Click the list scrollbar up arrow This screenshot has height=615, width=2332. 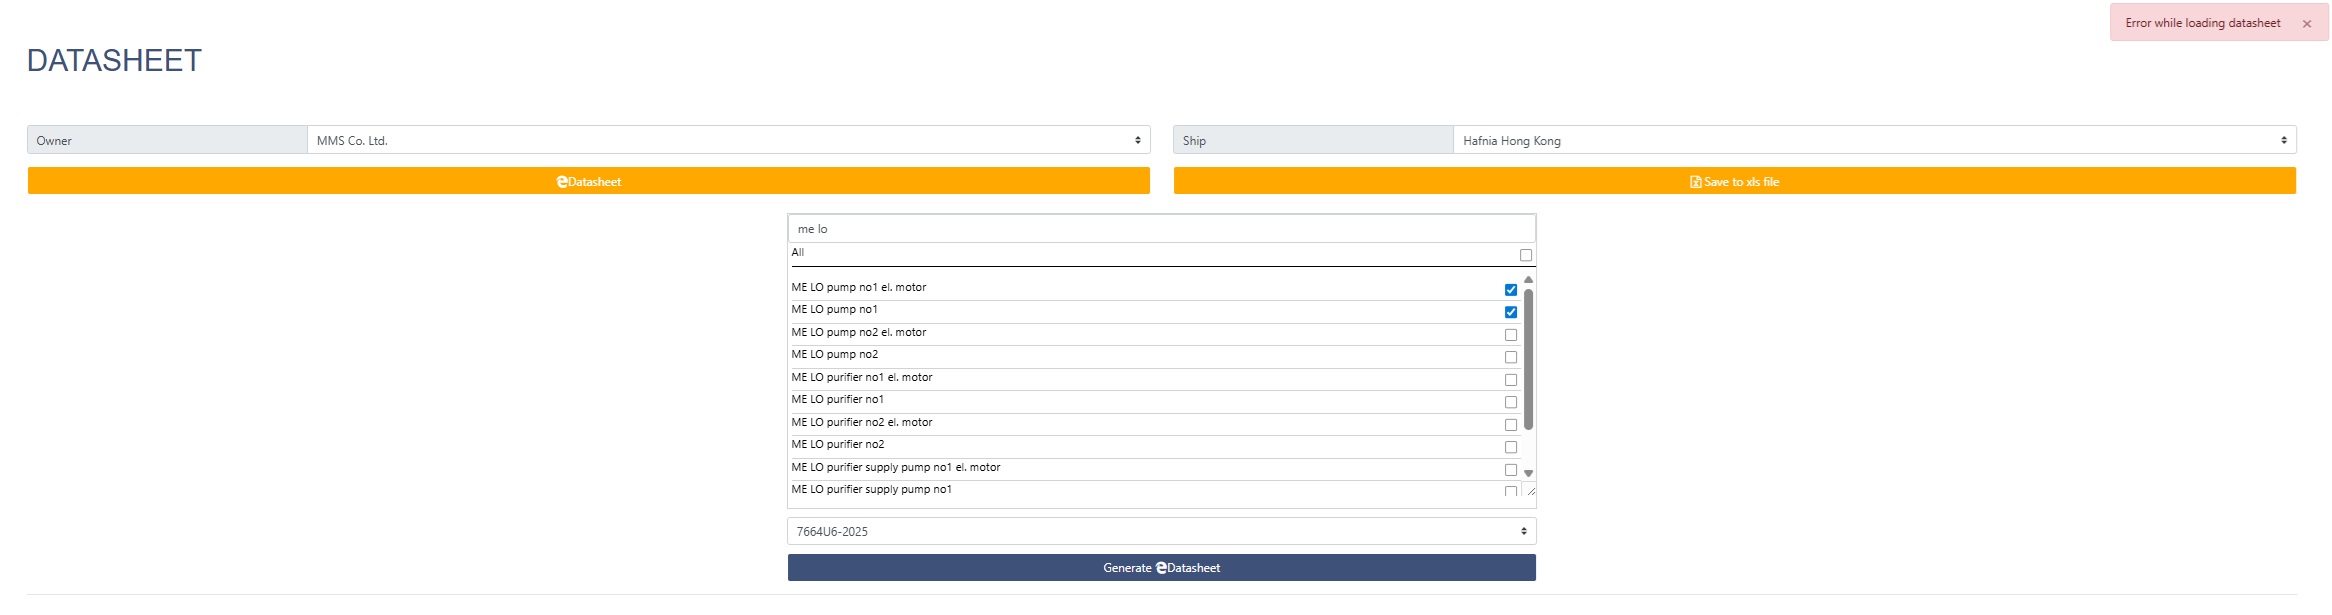point(1528,279)
